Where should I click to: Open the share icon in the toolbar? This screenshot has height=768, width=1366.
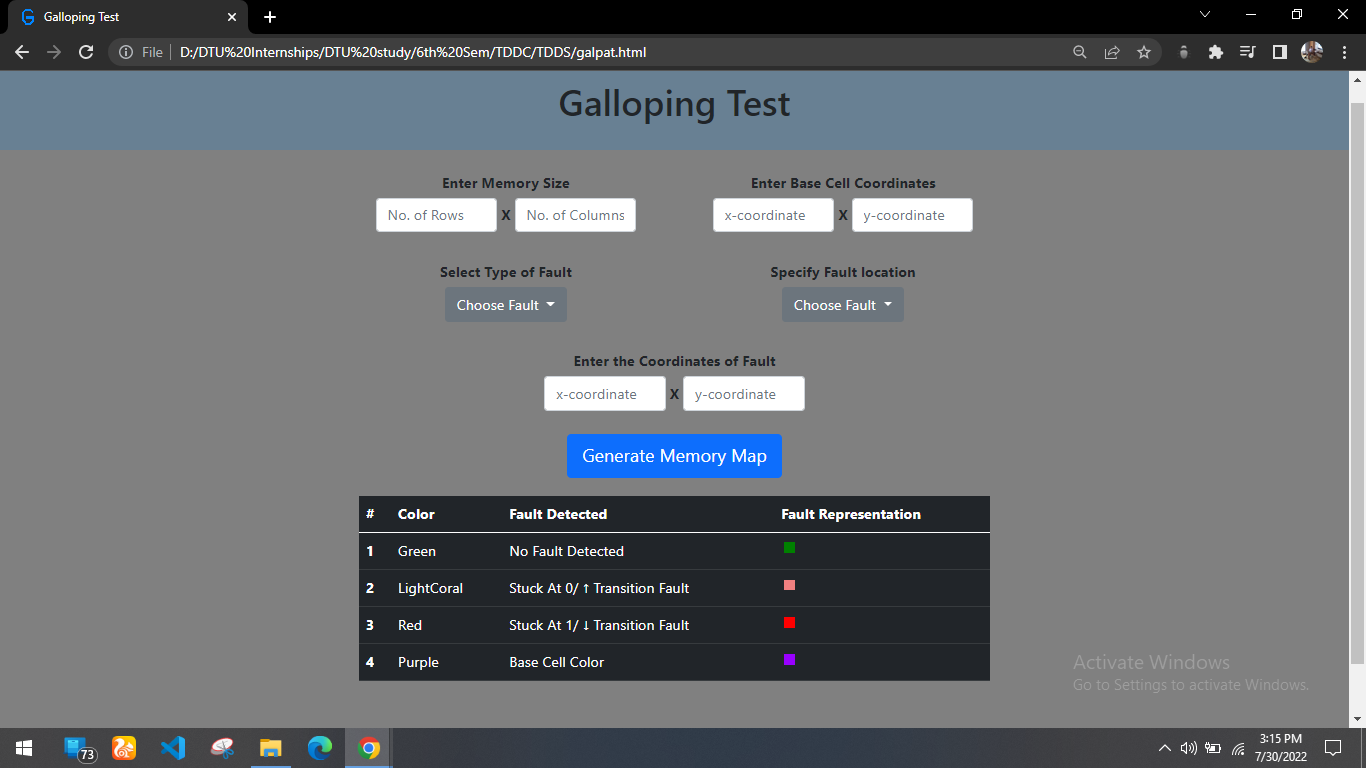click(x=1111, y=51)
